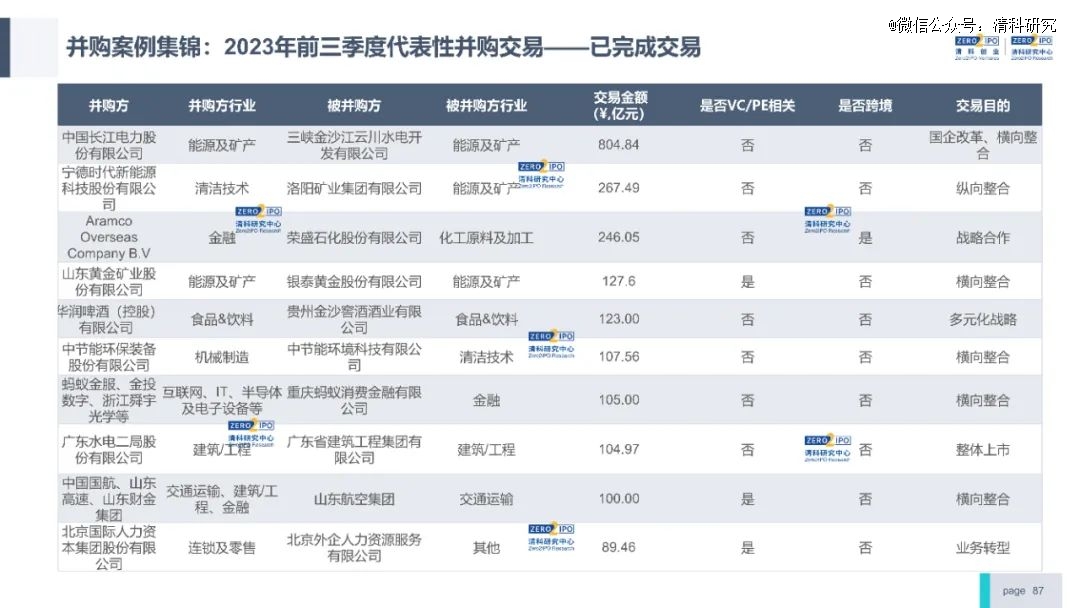Click the amount 89.46
This screenshot has height=608, width=1080.
619,547
